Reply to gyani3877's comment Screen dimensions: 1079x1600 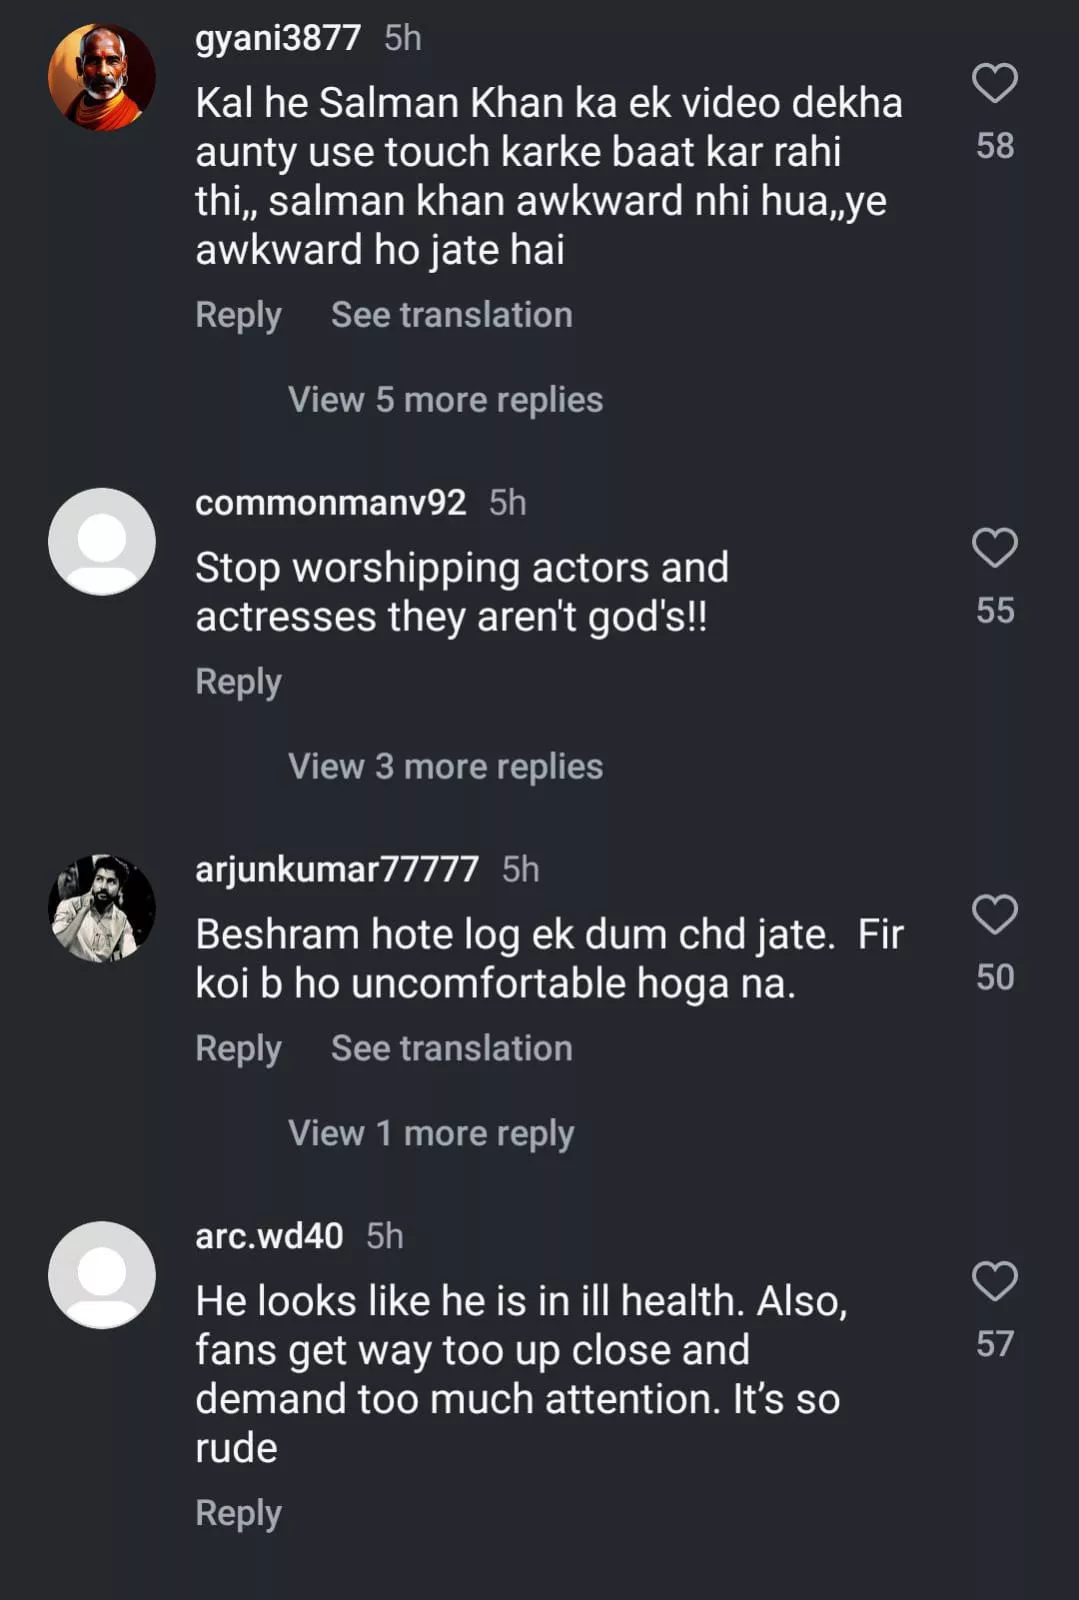coord(238,315)
